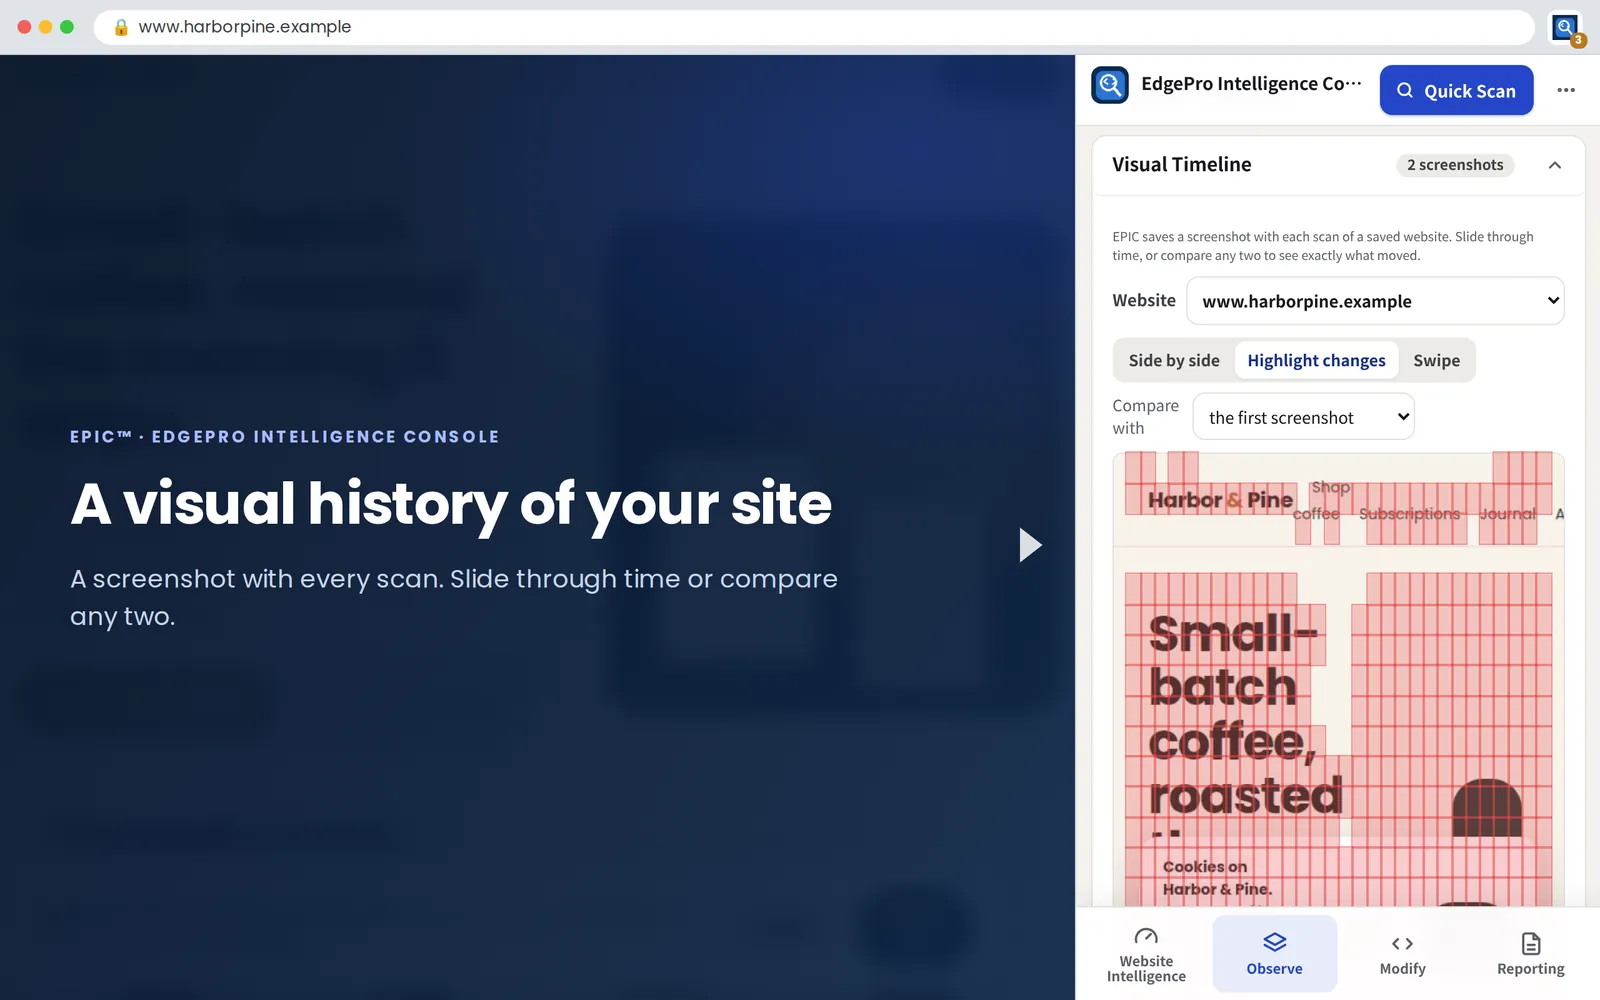The width and height of the screenshot is (1600, 1000).
Task: Click the play arrow beside the headline
Action: pos(1030,545)
